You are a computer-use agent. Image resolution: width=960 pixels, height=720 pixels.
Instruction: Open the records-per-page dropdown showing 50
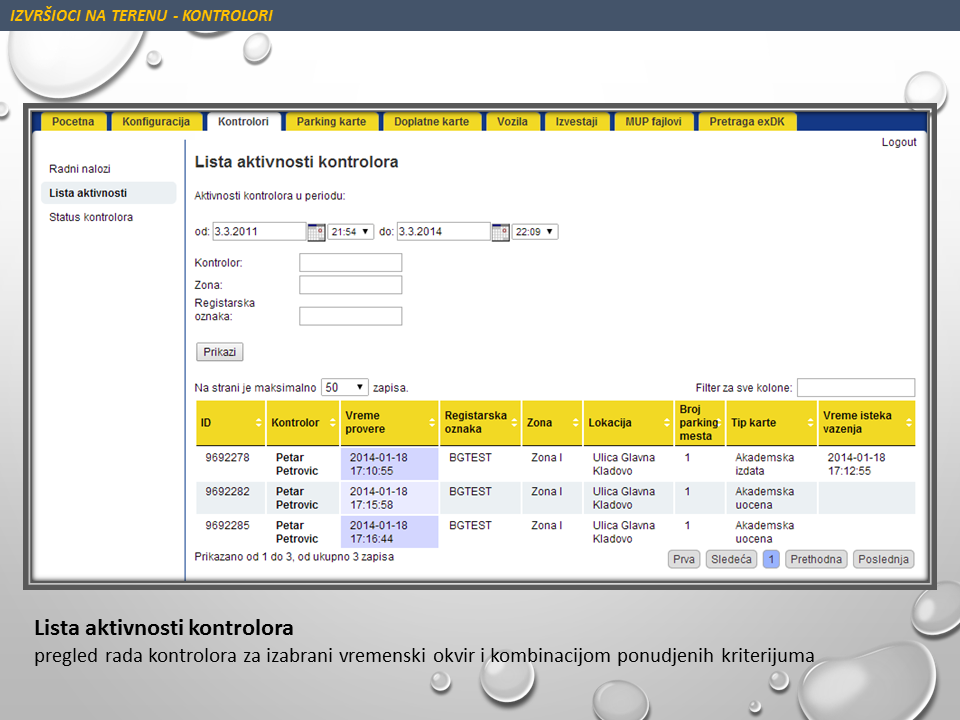coord(344,387)
